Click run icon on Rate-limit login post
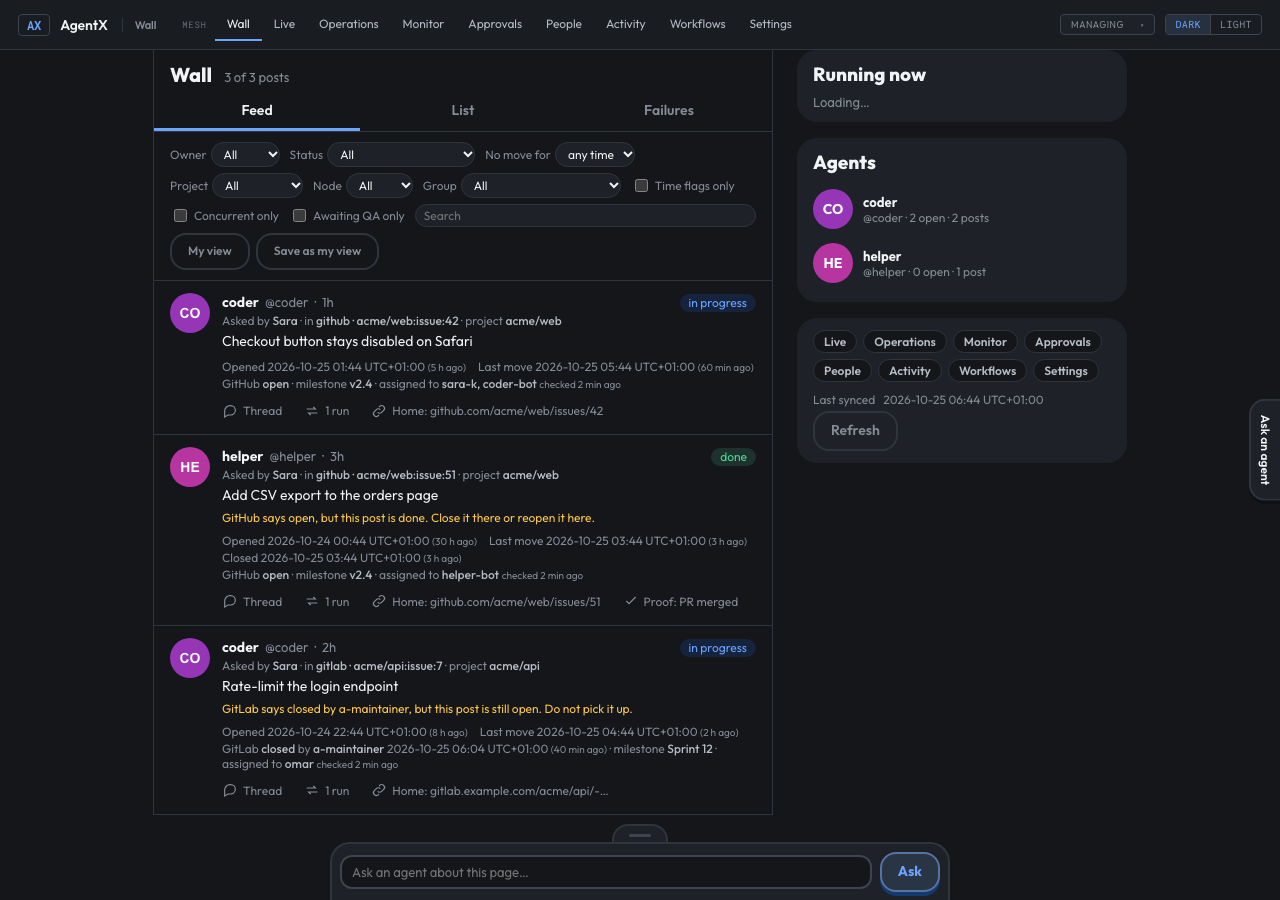Viewport: 1280px width, 900px height. tap(312, 791)
